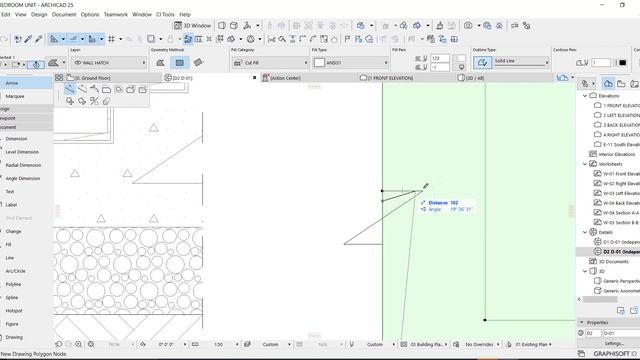Image resolution: width=640 pixels, height=360 pixels.
Task: Open the 3D Window button
Action: pos(192,25)
